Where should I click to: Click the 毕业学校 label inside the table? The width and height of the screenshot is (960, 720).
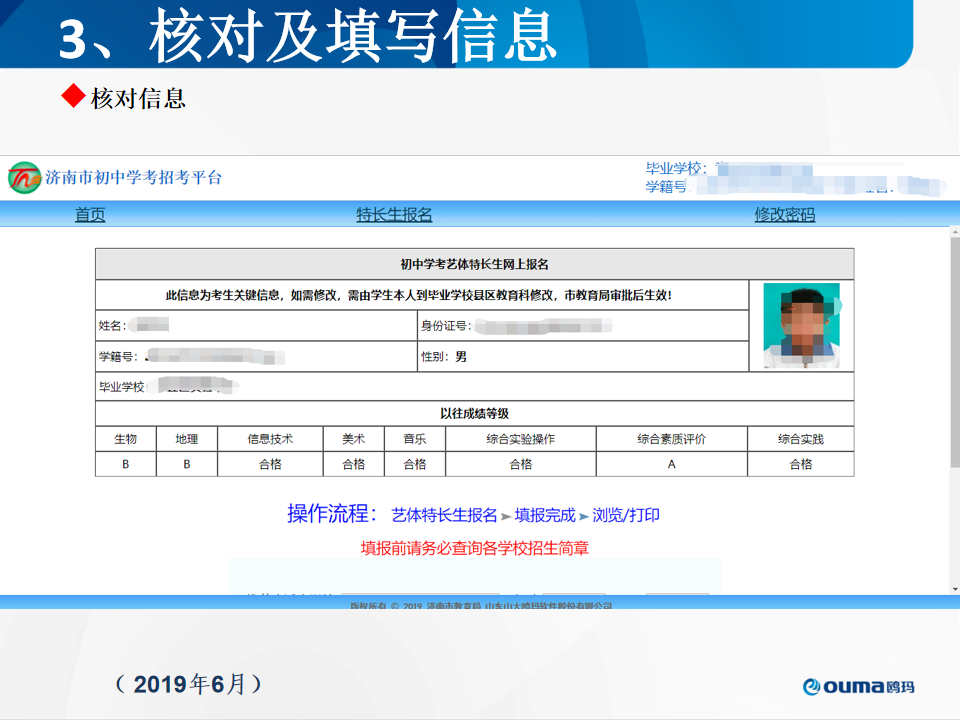pyautogui.click(x=121, y=387)
